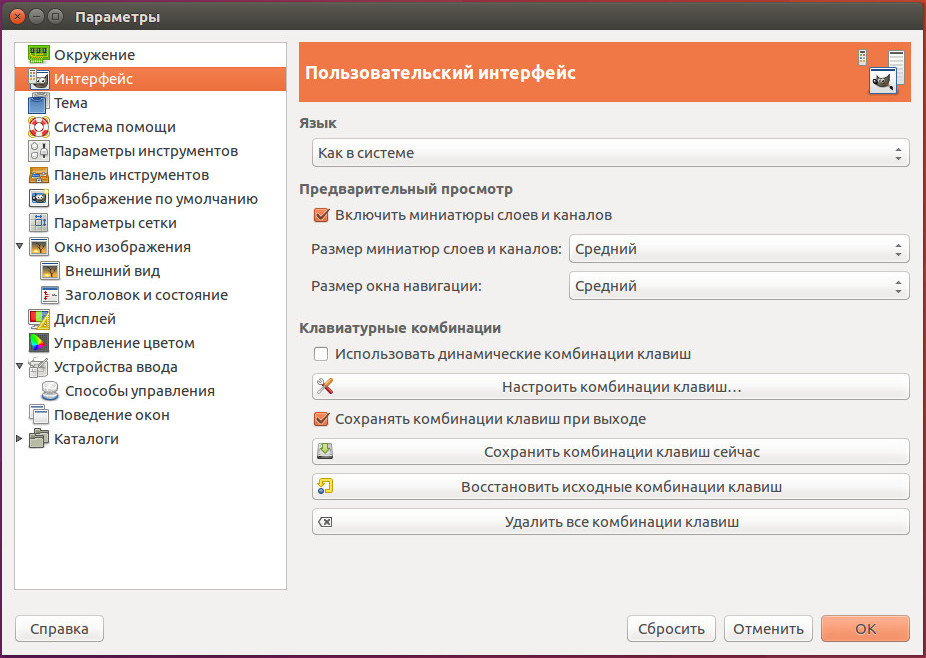926x658 pixels.
Task: Expand the Каталоги tree branch
Action: [19, 439]
